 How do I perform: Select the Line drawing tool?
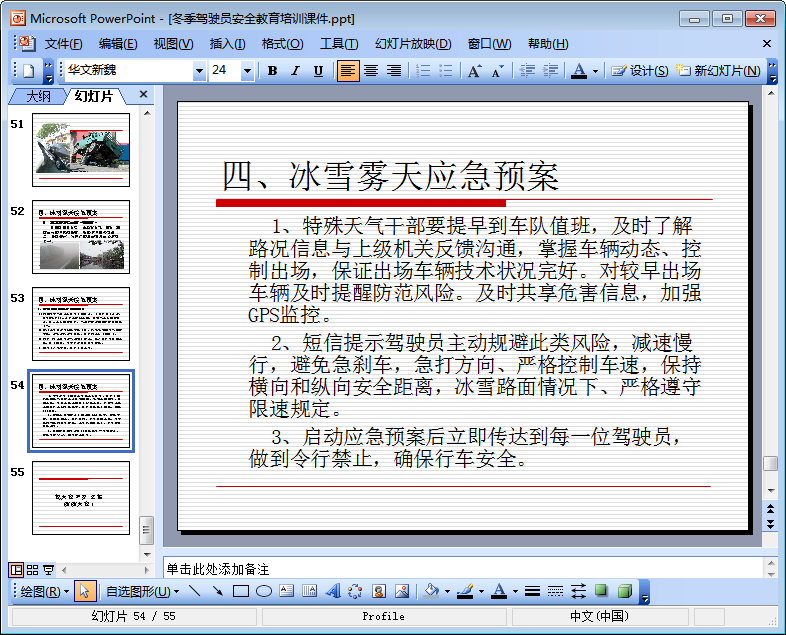click(194, 591)
